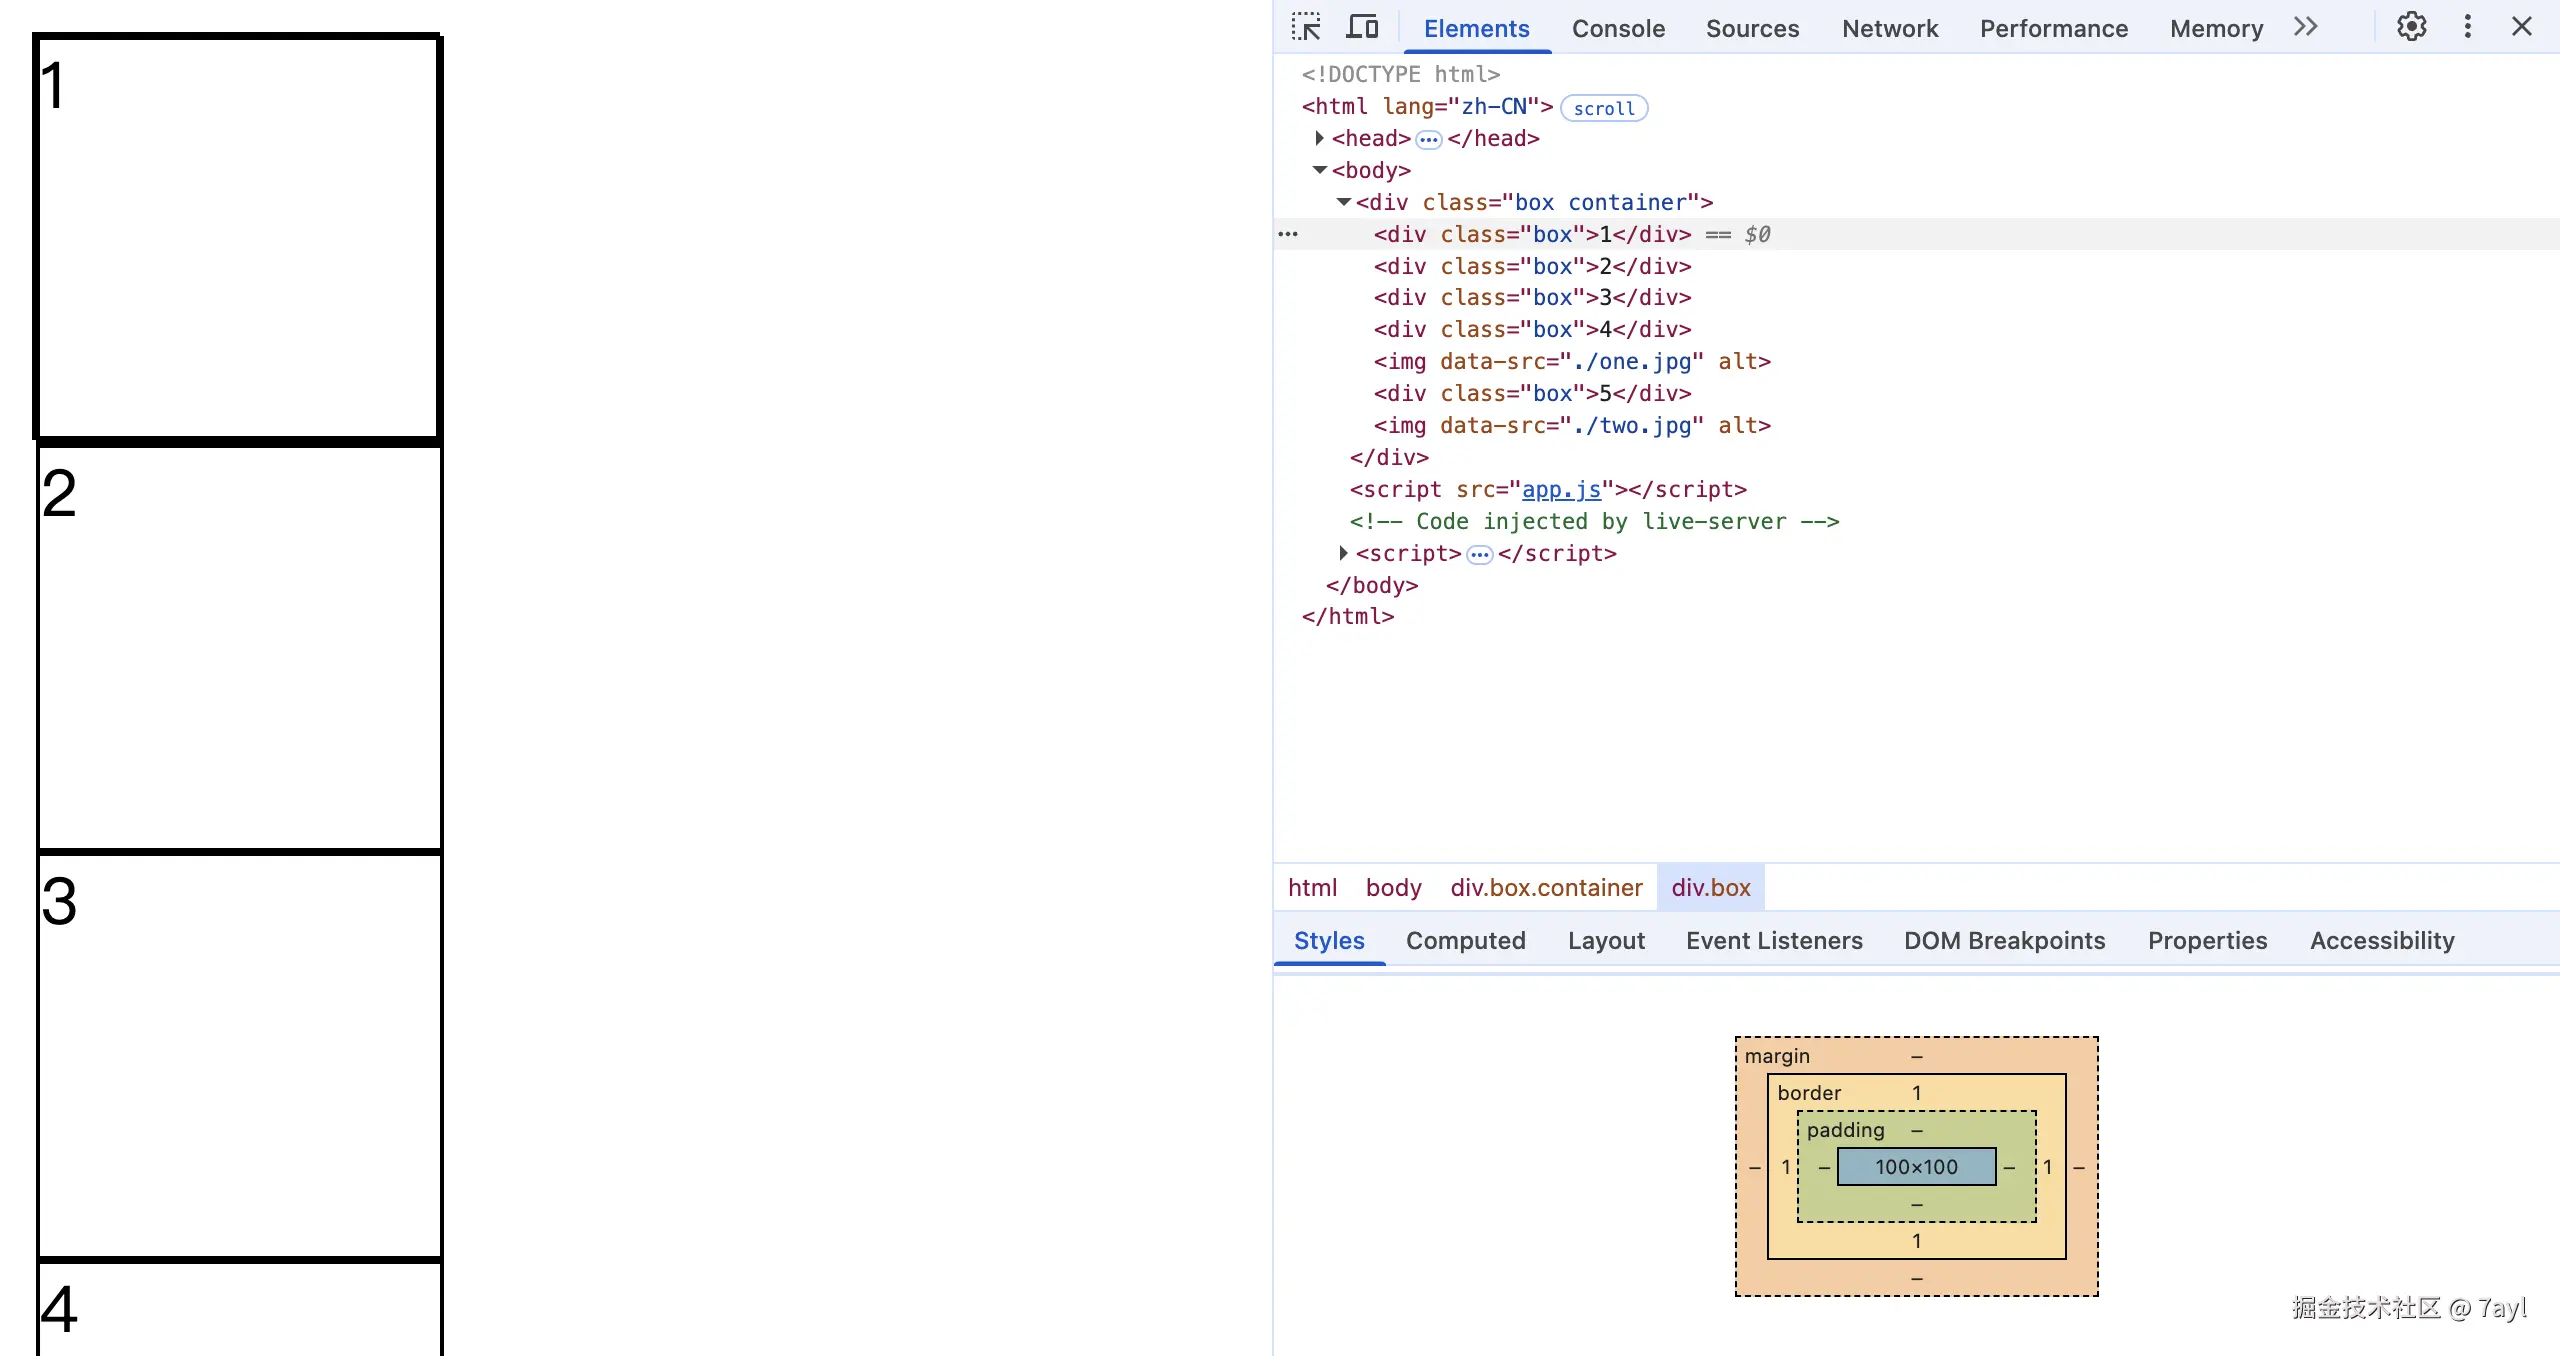Open DevTools settings gear
The image size is (2560, 1356).
tap(2411, 27)
